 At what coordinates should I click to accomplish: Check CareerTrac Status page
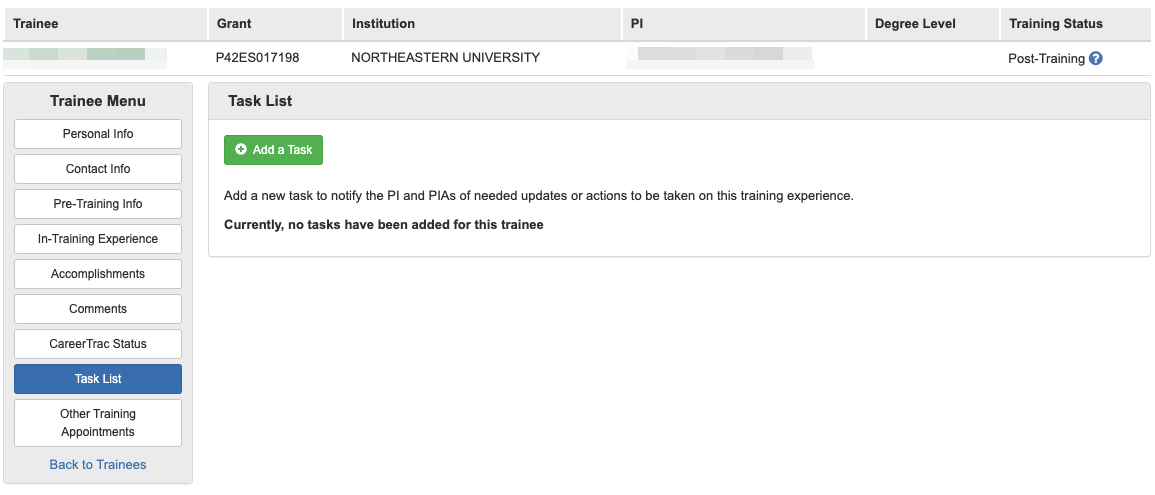point(98,344)
